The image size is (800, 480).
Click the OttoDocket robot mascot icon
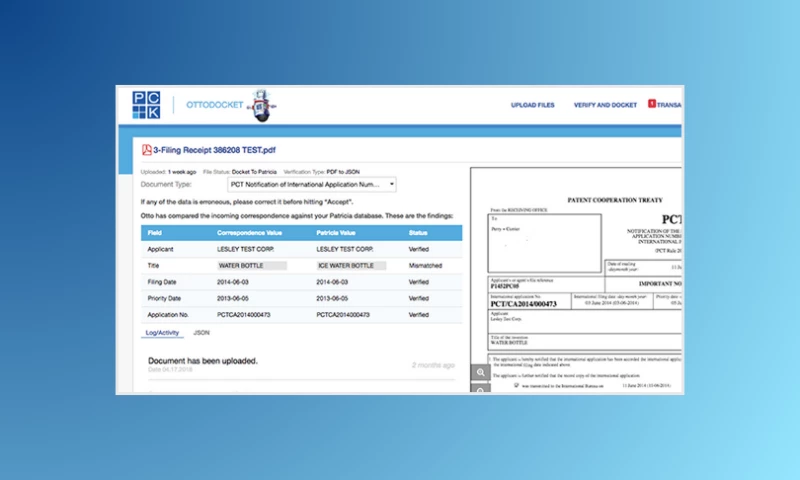[261, 106]
